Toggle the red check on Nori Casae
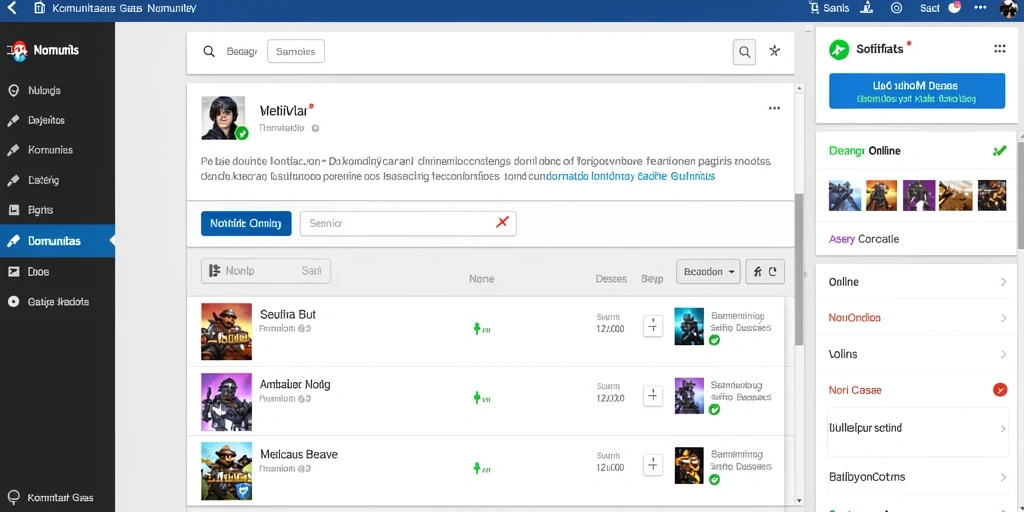Viewport: 1024px width, 512px height. point(999,390)
